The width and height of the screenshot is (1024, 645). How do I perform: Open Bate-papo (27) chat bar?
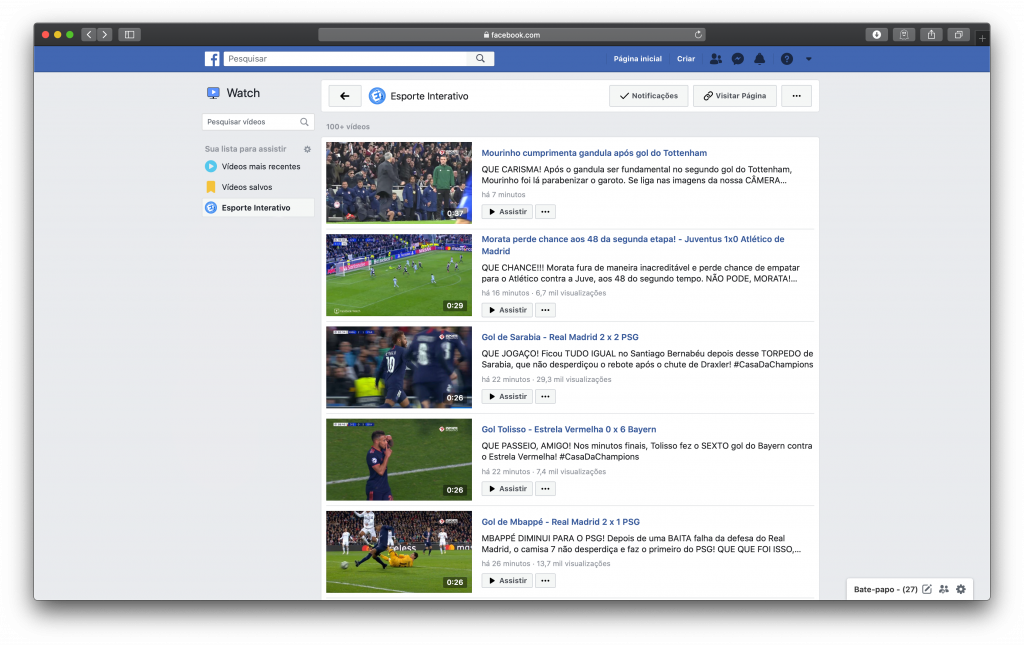pyautogui.click(x=885, y=589)
